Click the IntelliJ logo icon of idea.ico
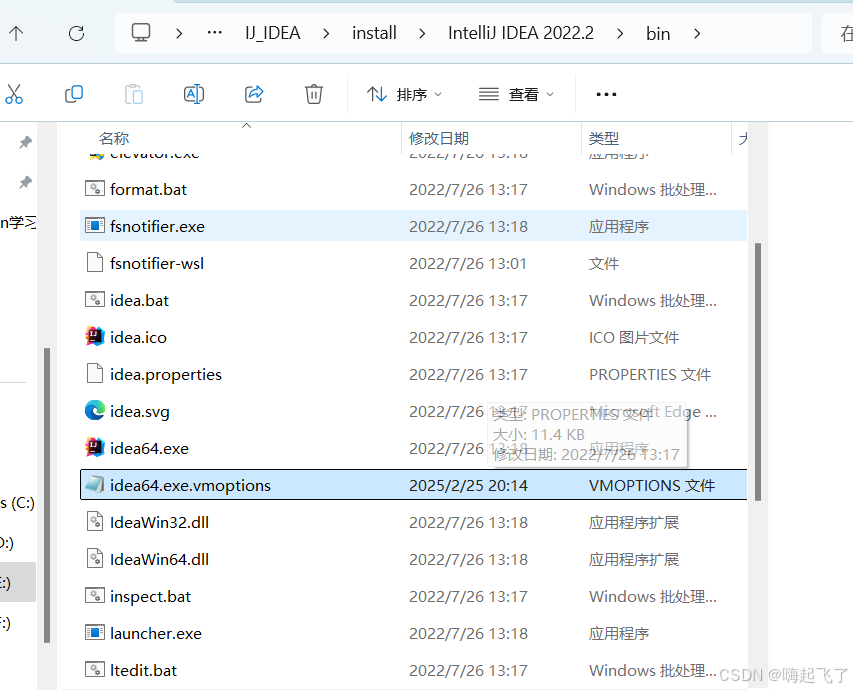The image size is (853, 690). pos(95,336)
